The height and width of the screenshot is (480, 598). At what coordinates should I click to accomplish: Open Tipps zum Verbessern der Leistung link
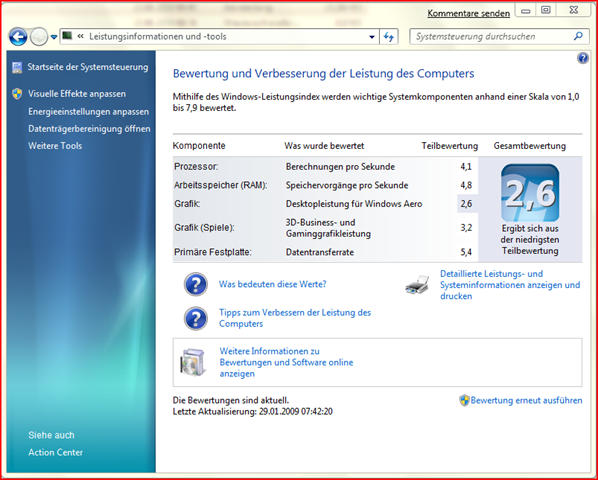(x=295, y=318)
